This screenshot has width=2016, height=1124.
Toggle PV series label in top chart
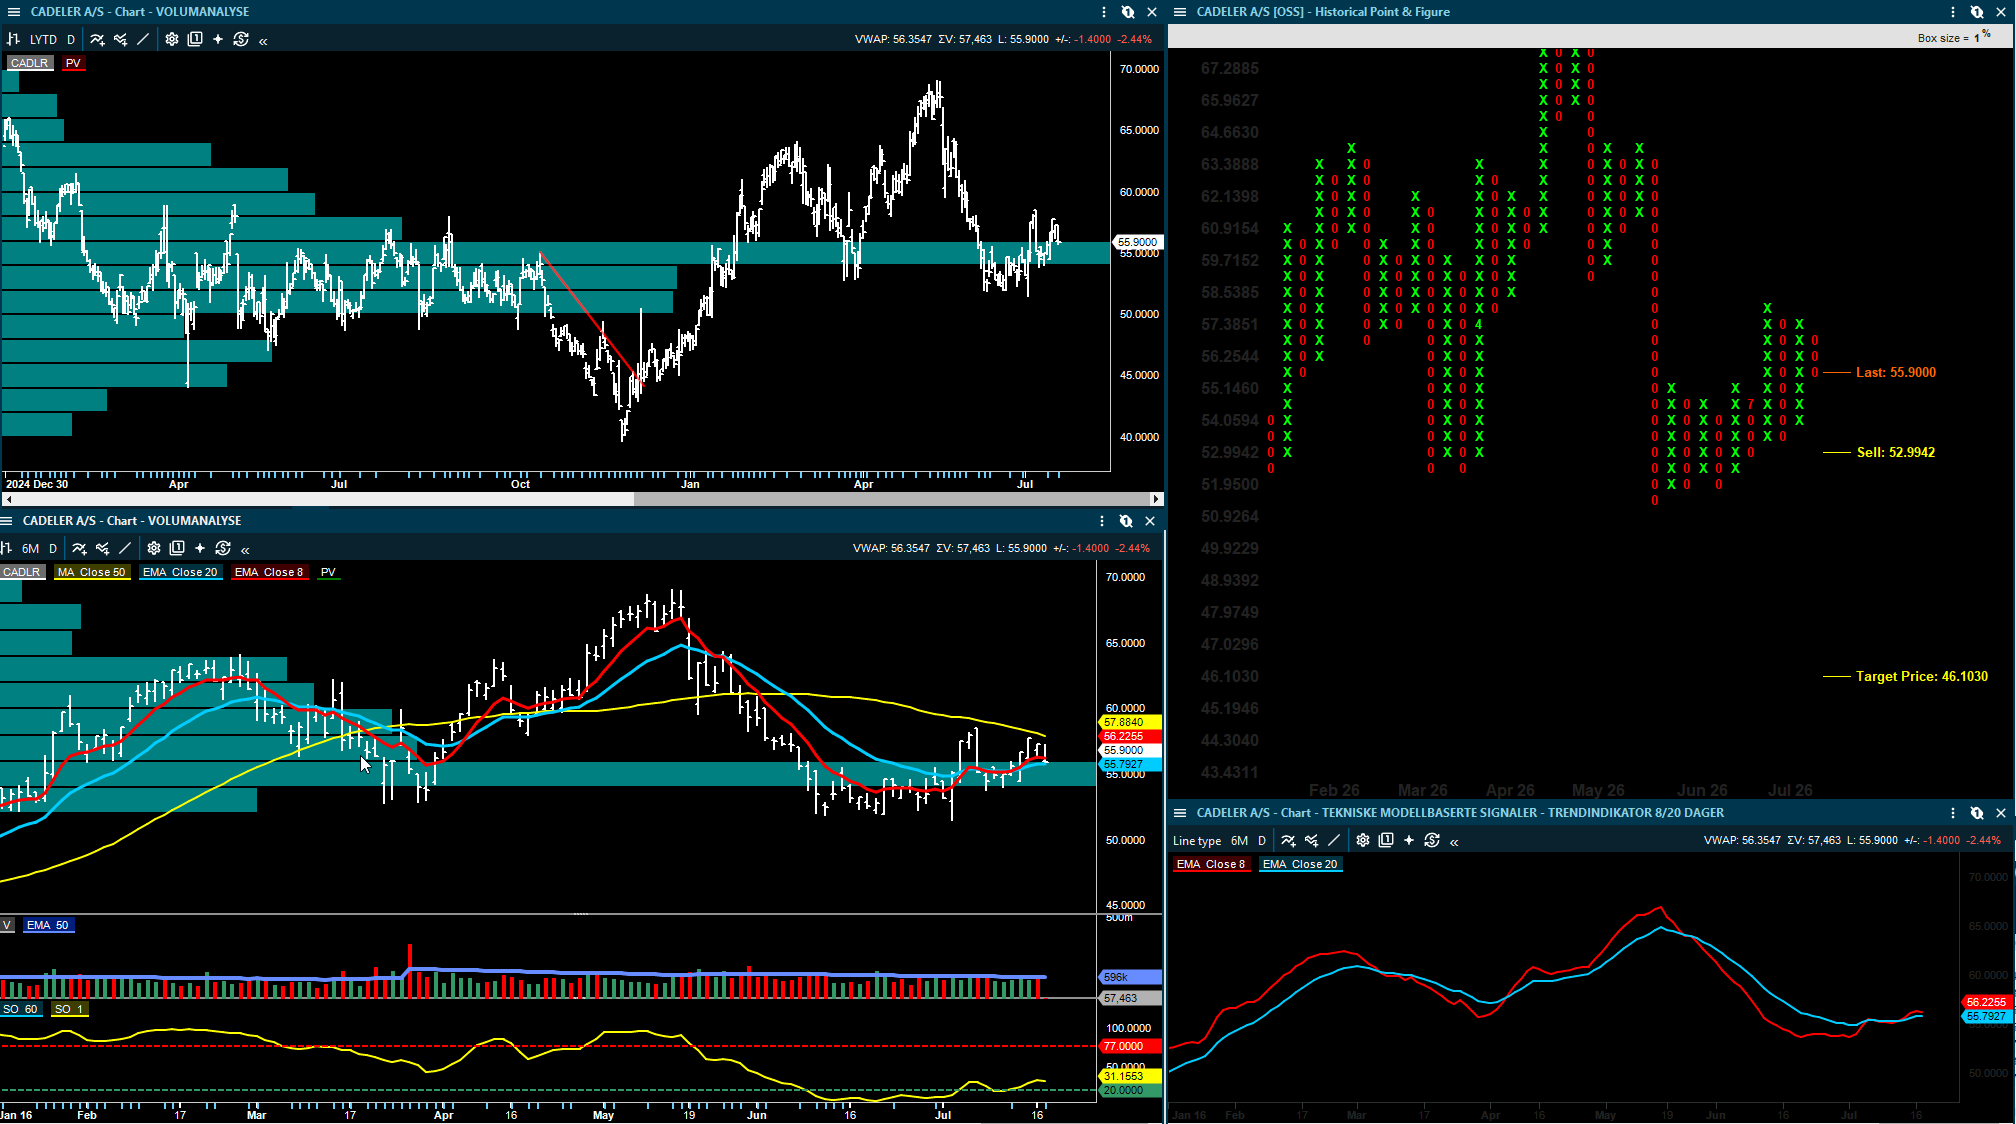pos(73,63)
